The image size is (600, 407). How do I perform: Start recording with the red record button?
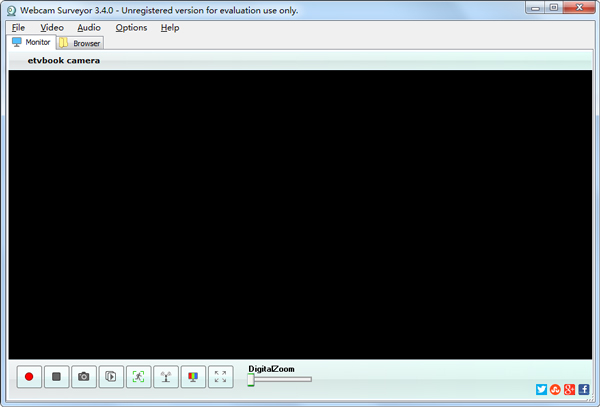tap(29, 377)
